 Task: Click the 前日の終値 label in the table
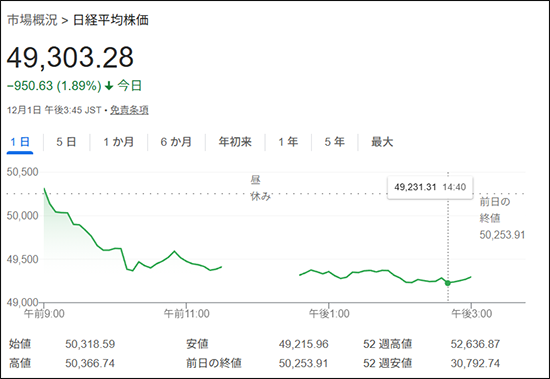pos(214,363)
